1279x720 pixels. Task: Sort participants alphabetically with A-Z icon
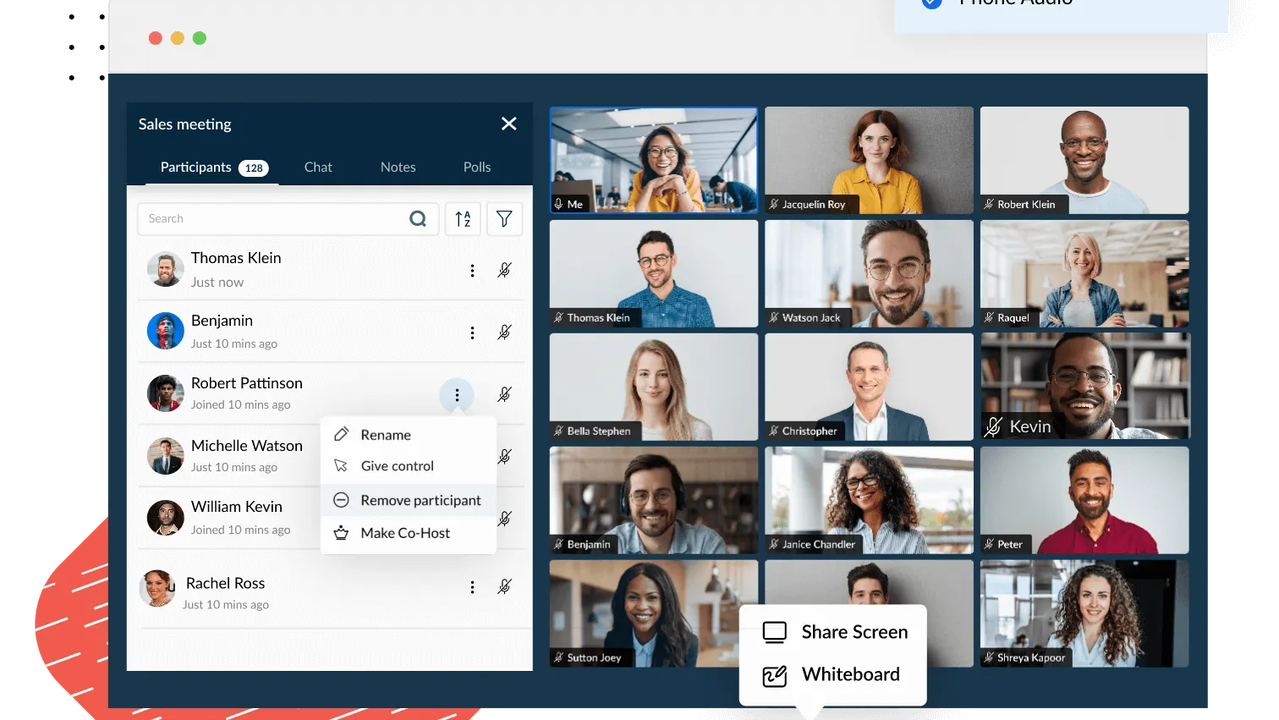coord(463,219)
